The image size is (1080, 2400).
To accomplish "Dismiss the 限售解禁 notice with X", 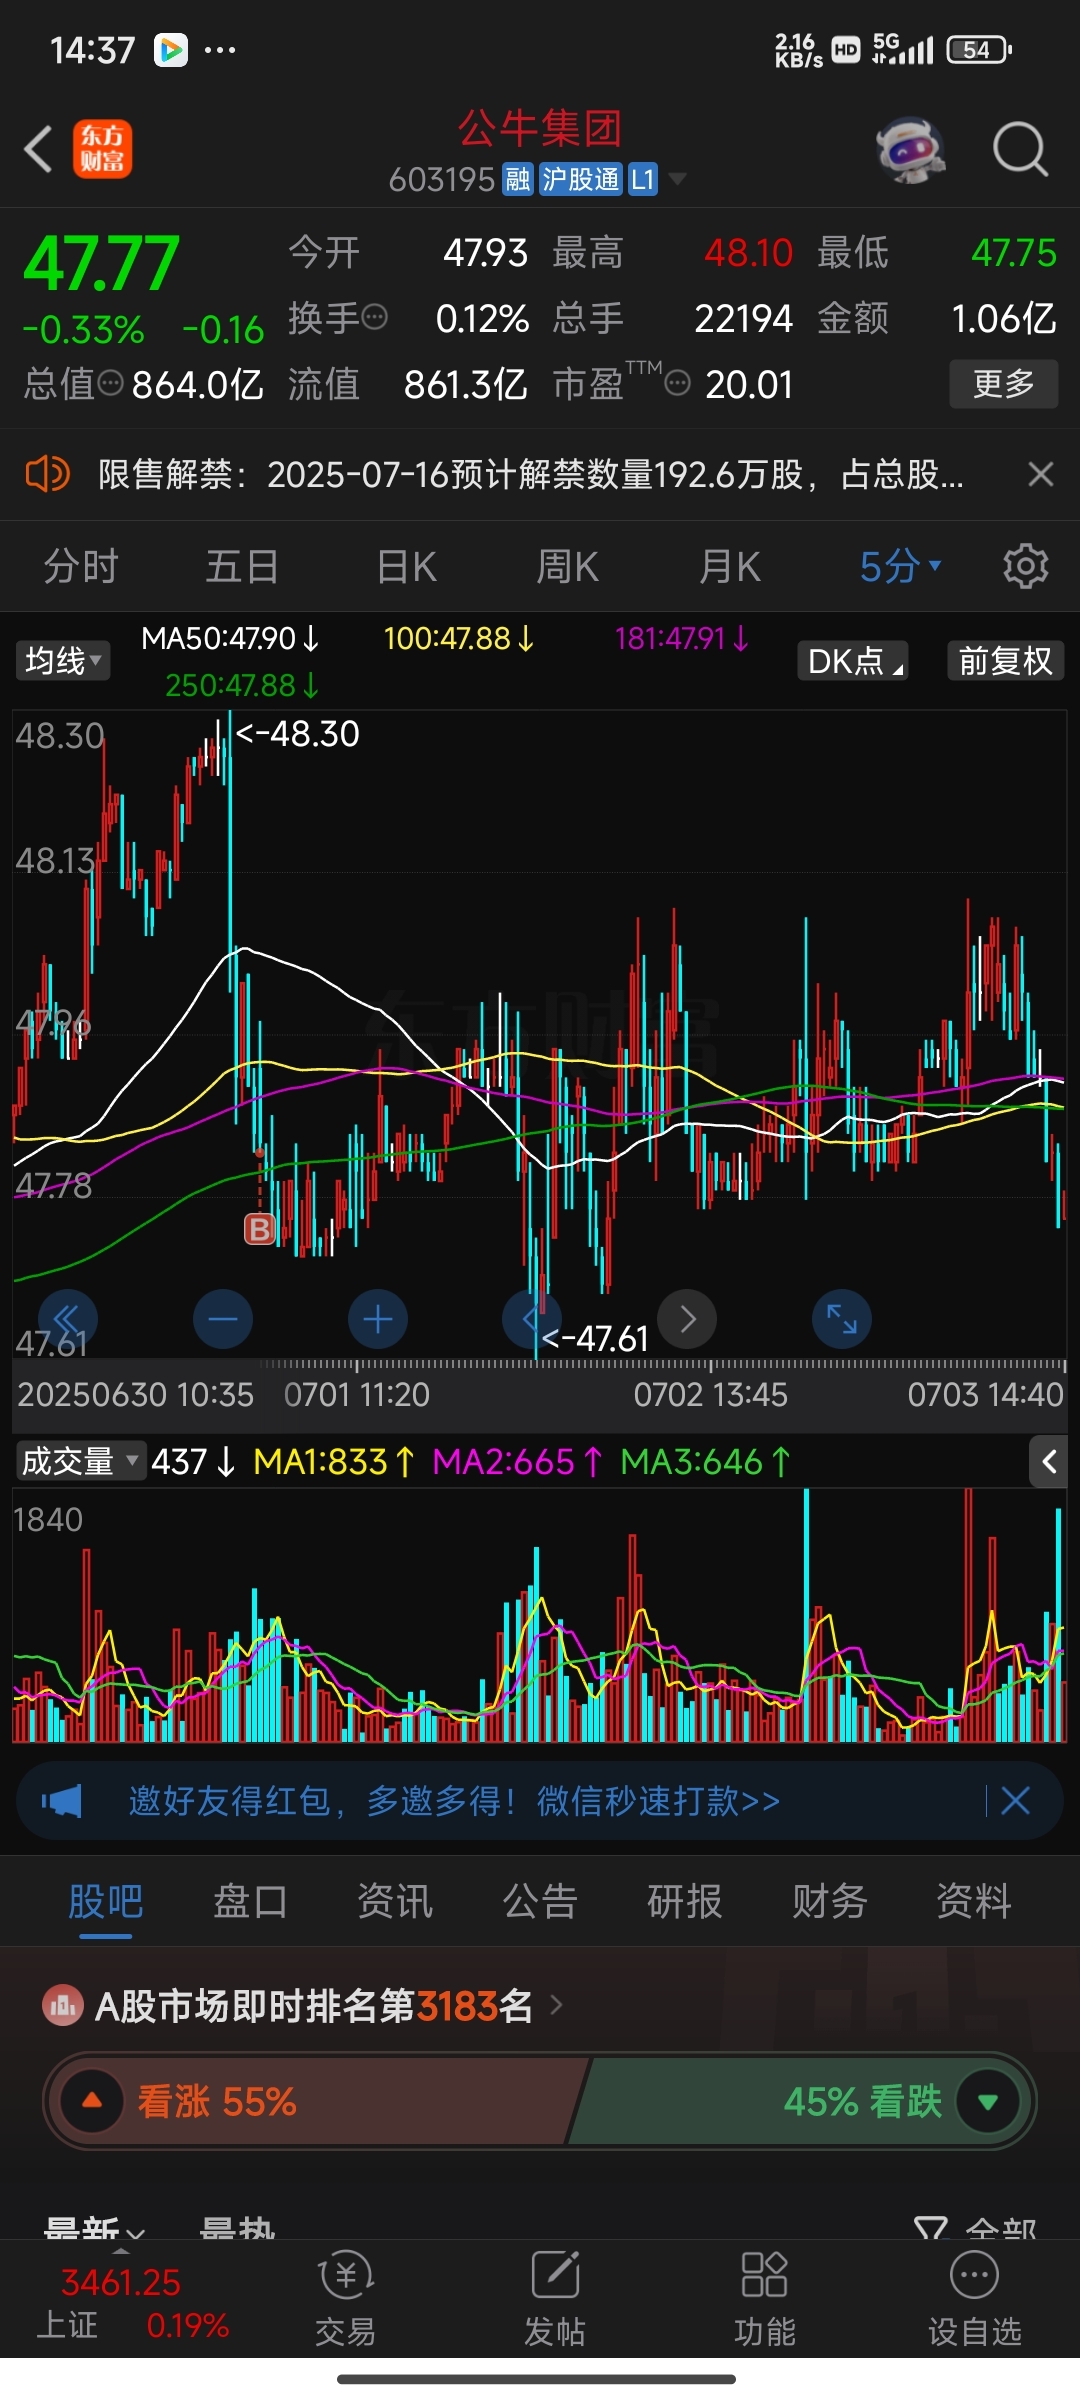I will pyautogui.click(x=1041, y=474).
